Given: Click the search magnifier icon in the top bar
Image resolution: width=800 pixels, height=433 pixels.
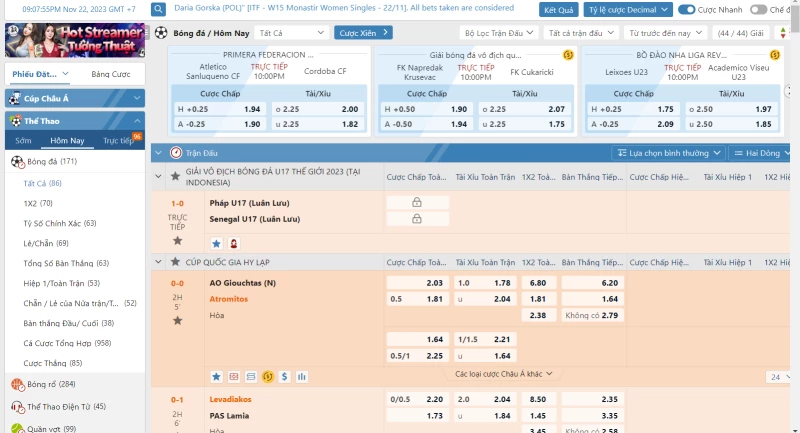Looking at the screenshot, I should [158, 9].
